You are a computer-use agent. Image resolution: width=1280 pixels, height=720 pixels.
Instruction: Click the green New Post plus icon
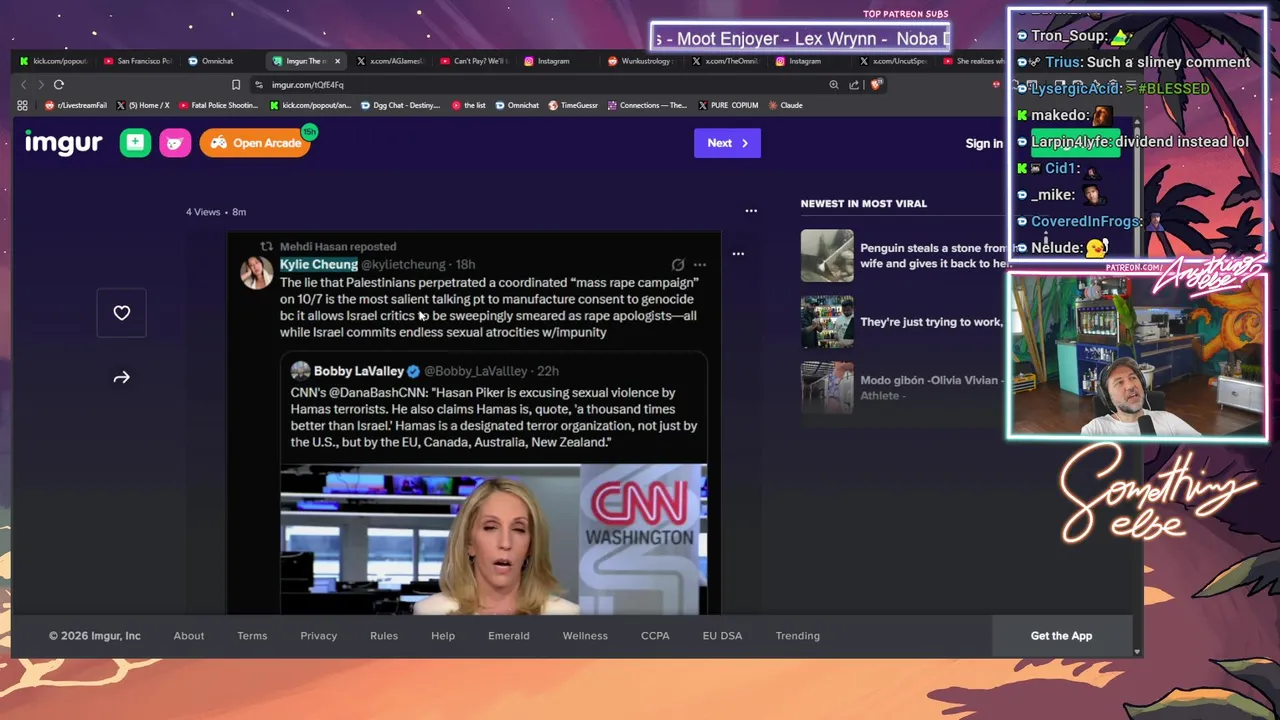[x=135, y=143]
